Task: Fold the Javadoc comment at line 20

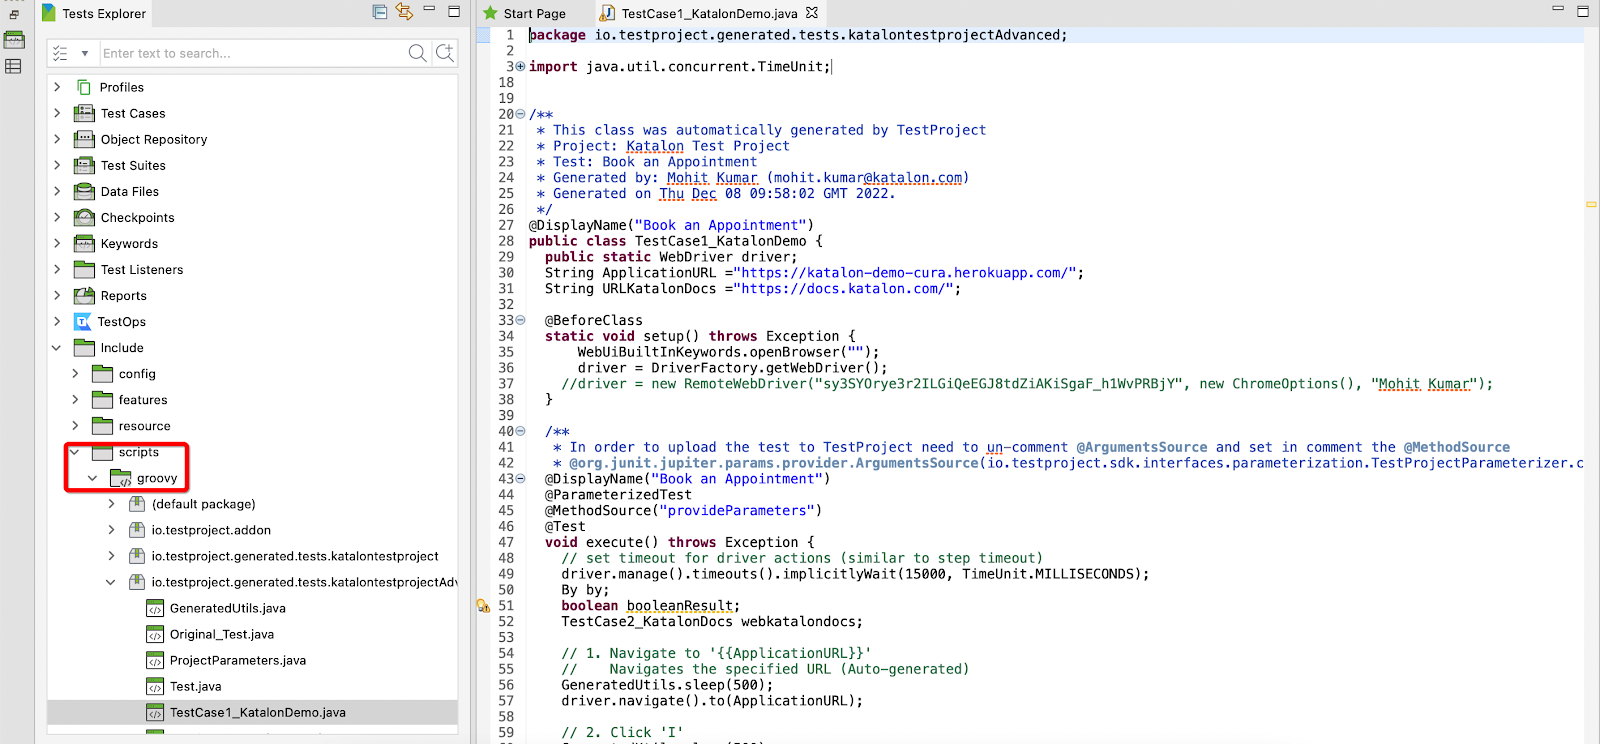Action: pyautogui.click(x=520, y=114)
